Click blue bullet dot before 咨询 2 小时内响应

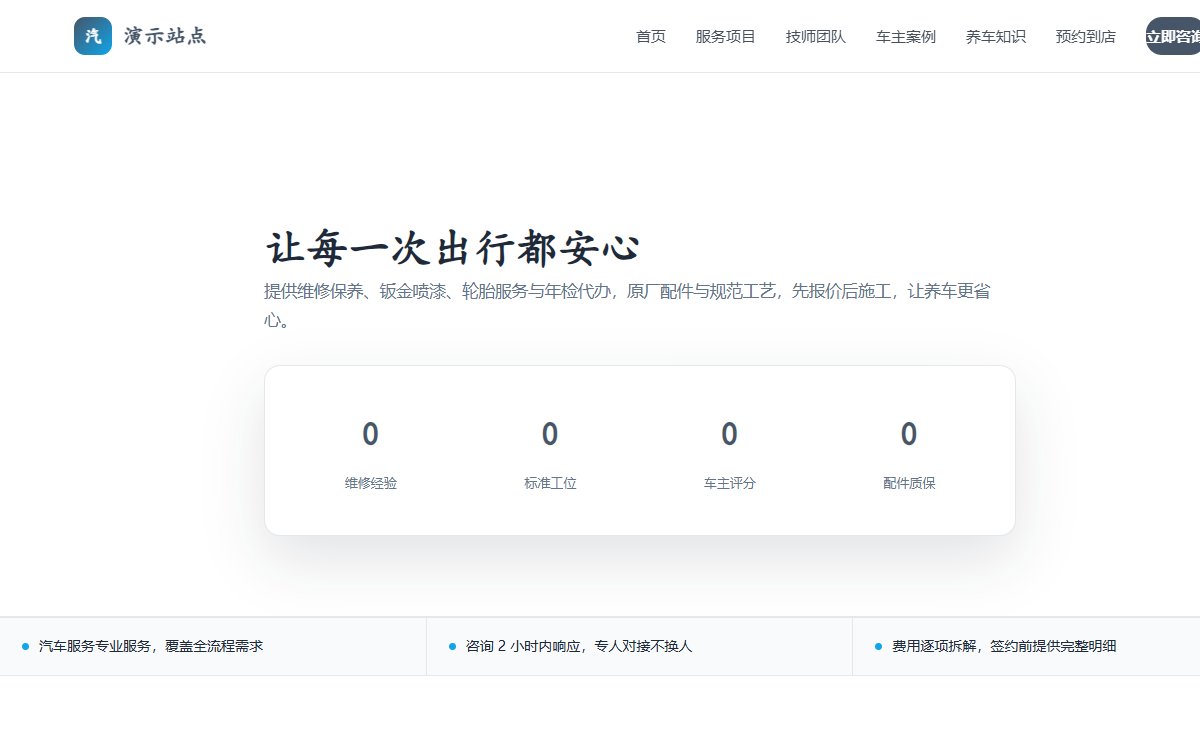pos(452,646)
